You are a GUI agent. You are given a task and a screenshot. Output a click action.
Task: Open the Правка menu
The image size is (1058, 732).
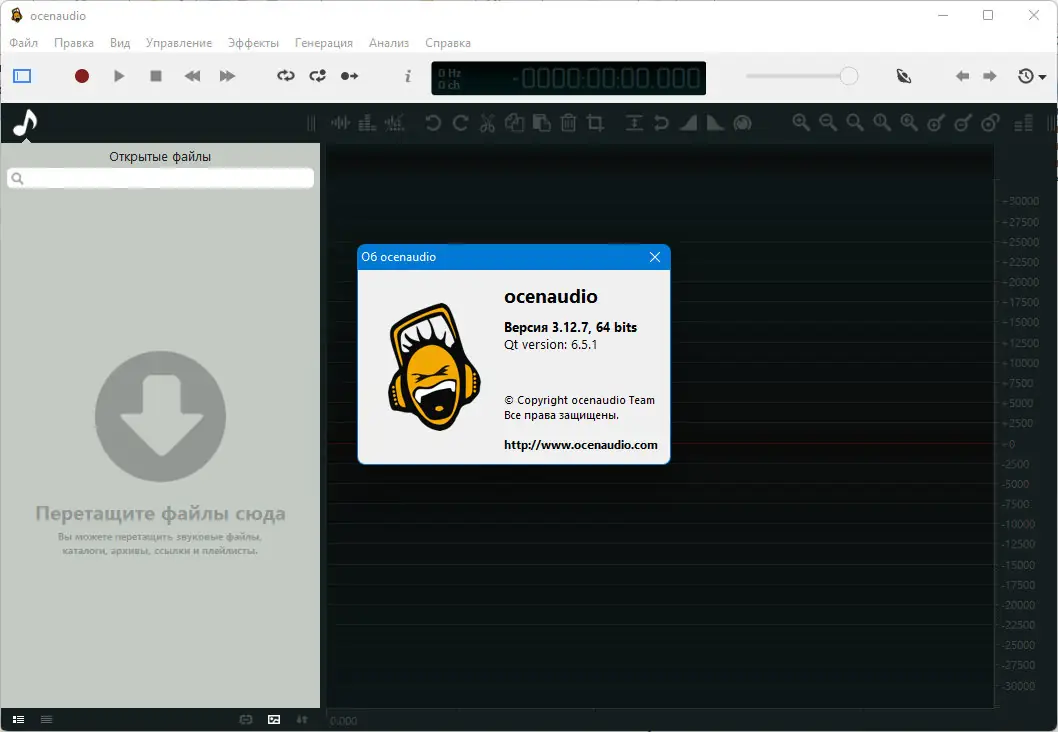click(74, 43)
